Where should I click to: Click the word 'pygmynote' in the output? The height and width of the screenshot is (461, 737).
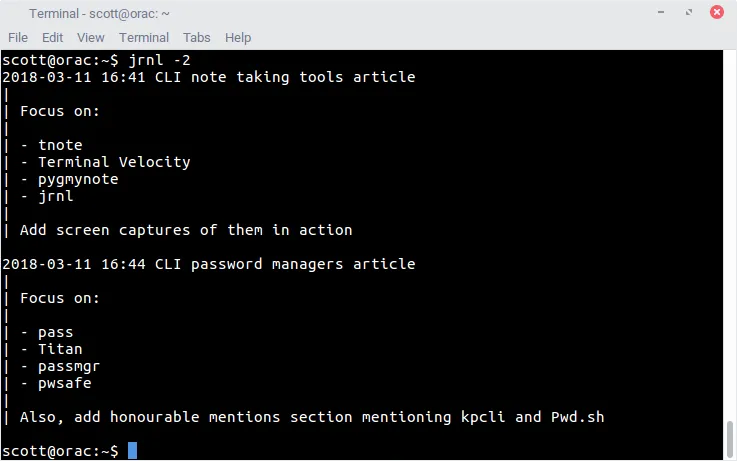point(78,179)
